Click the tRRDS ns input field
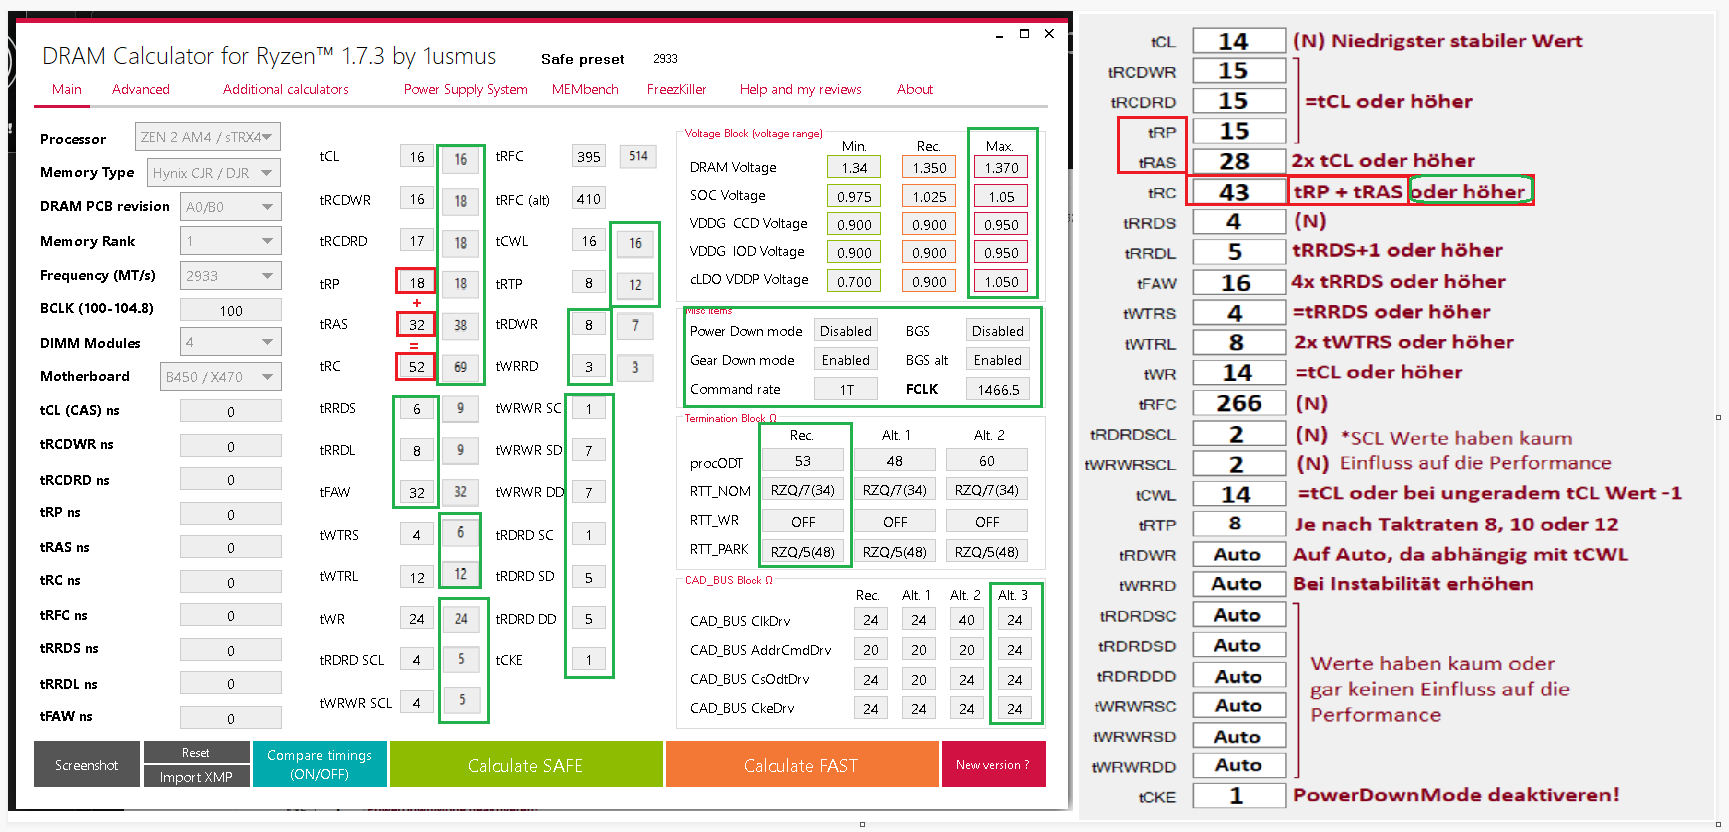This screenshot has height=832, width=1729. click(x=231, y=650)
